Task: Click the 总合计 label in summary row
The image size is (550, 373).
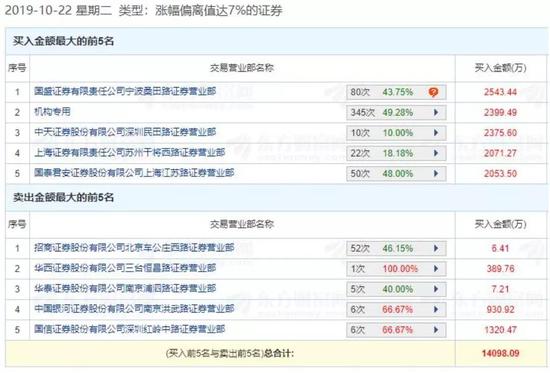Action: pos(279,353)
